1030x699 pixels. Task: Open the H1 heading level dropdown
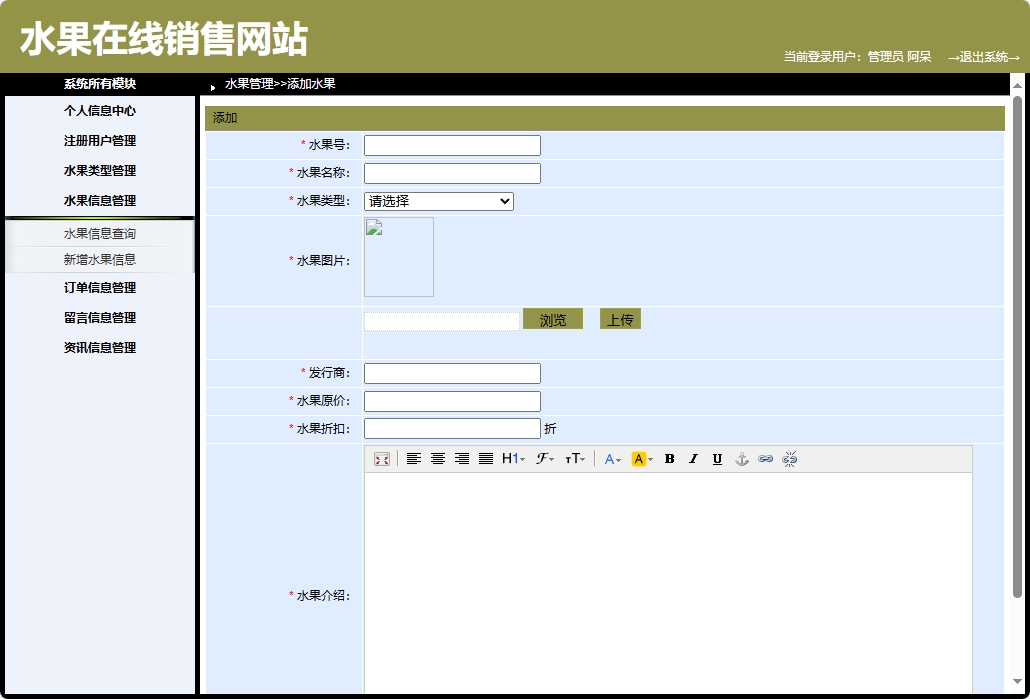point(512,459)
